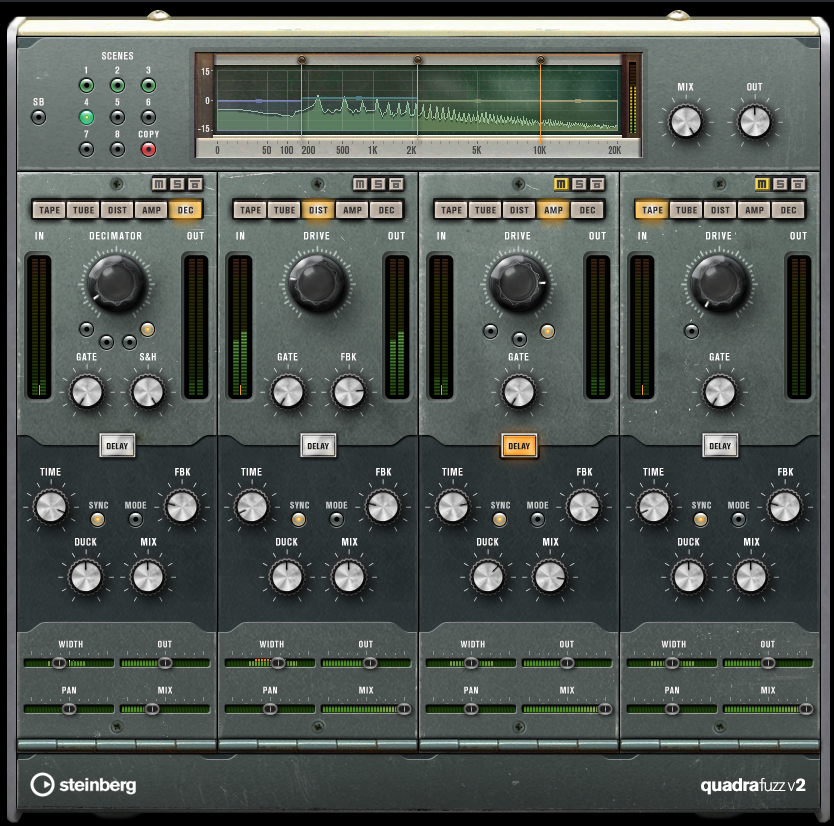Click the S&H knob in band 1
834x826 pixels.
click(x=148, y=393)
